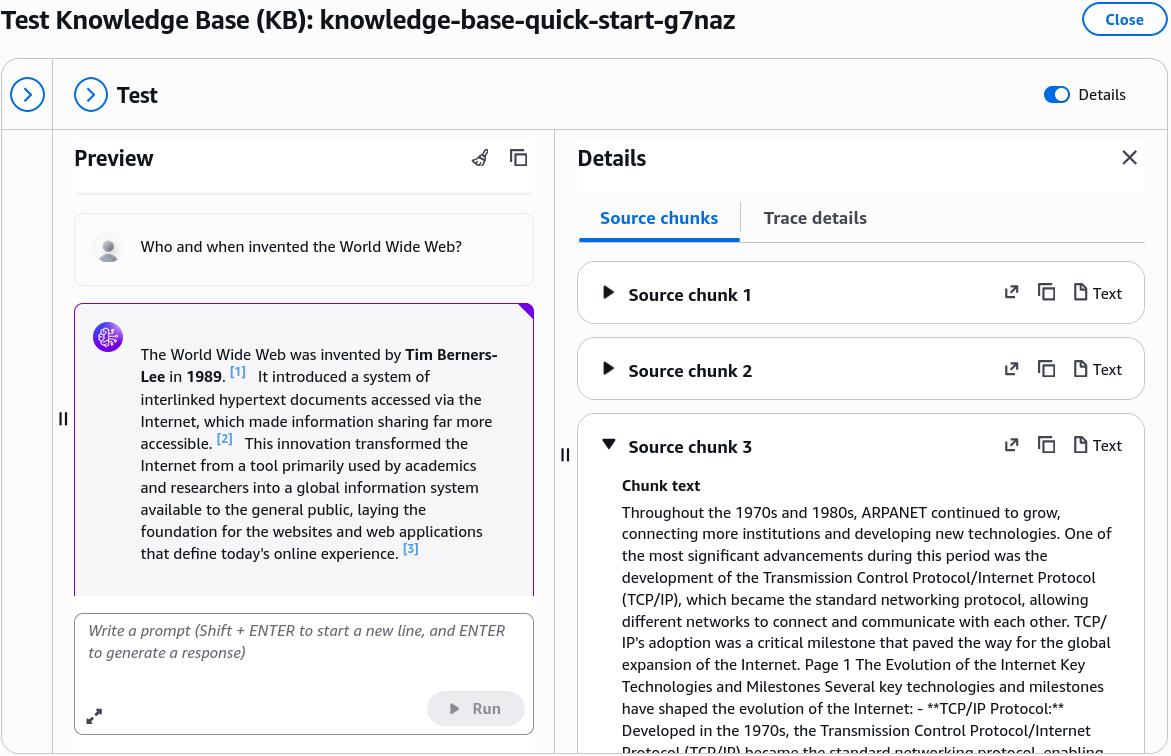Copy Source chunk 2 content
The height and width of the screenshot is (756, 1171).
pyautogui.click(x=1046, y=369)
